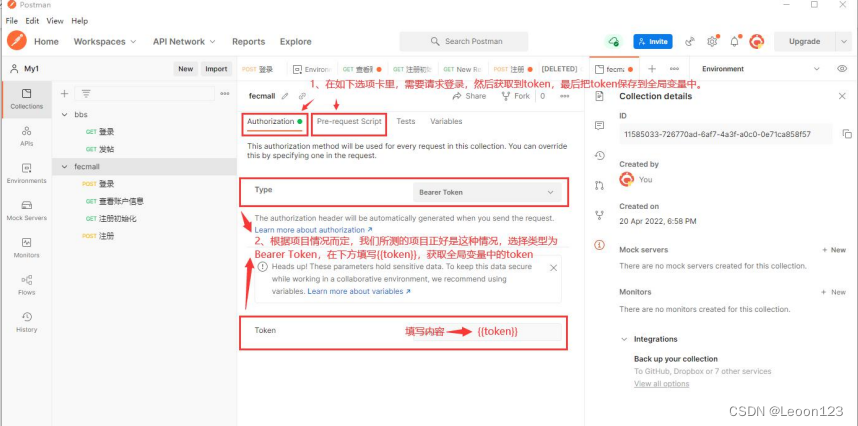Select the Authorization tab
Image resolution: width=858 pixels, height=426 pixels.
click(x=274, y=121)
